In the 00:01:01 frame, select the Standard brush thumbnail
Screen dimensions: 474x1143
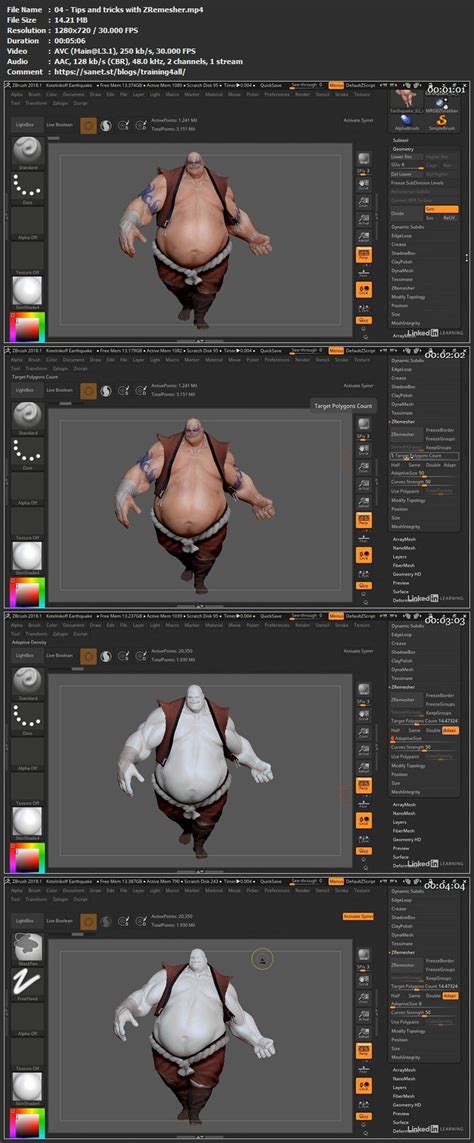click(27, 152)
